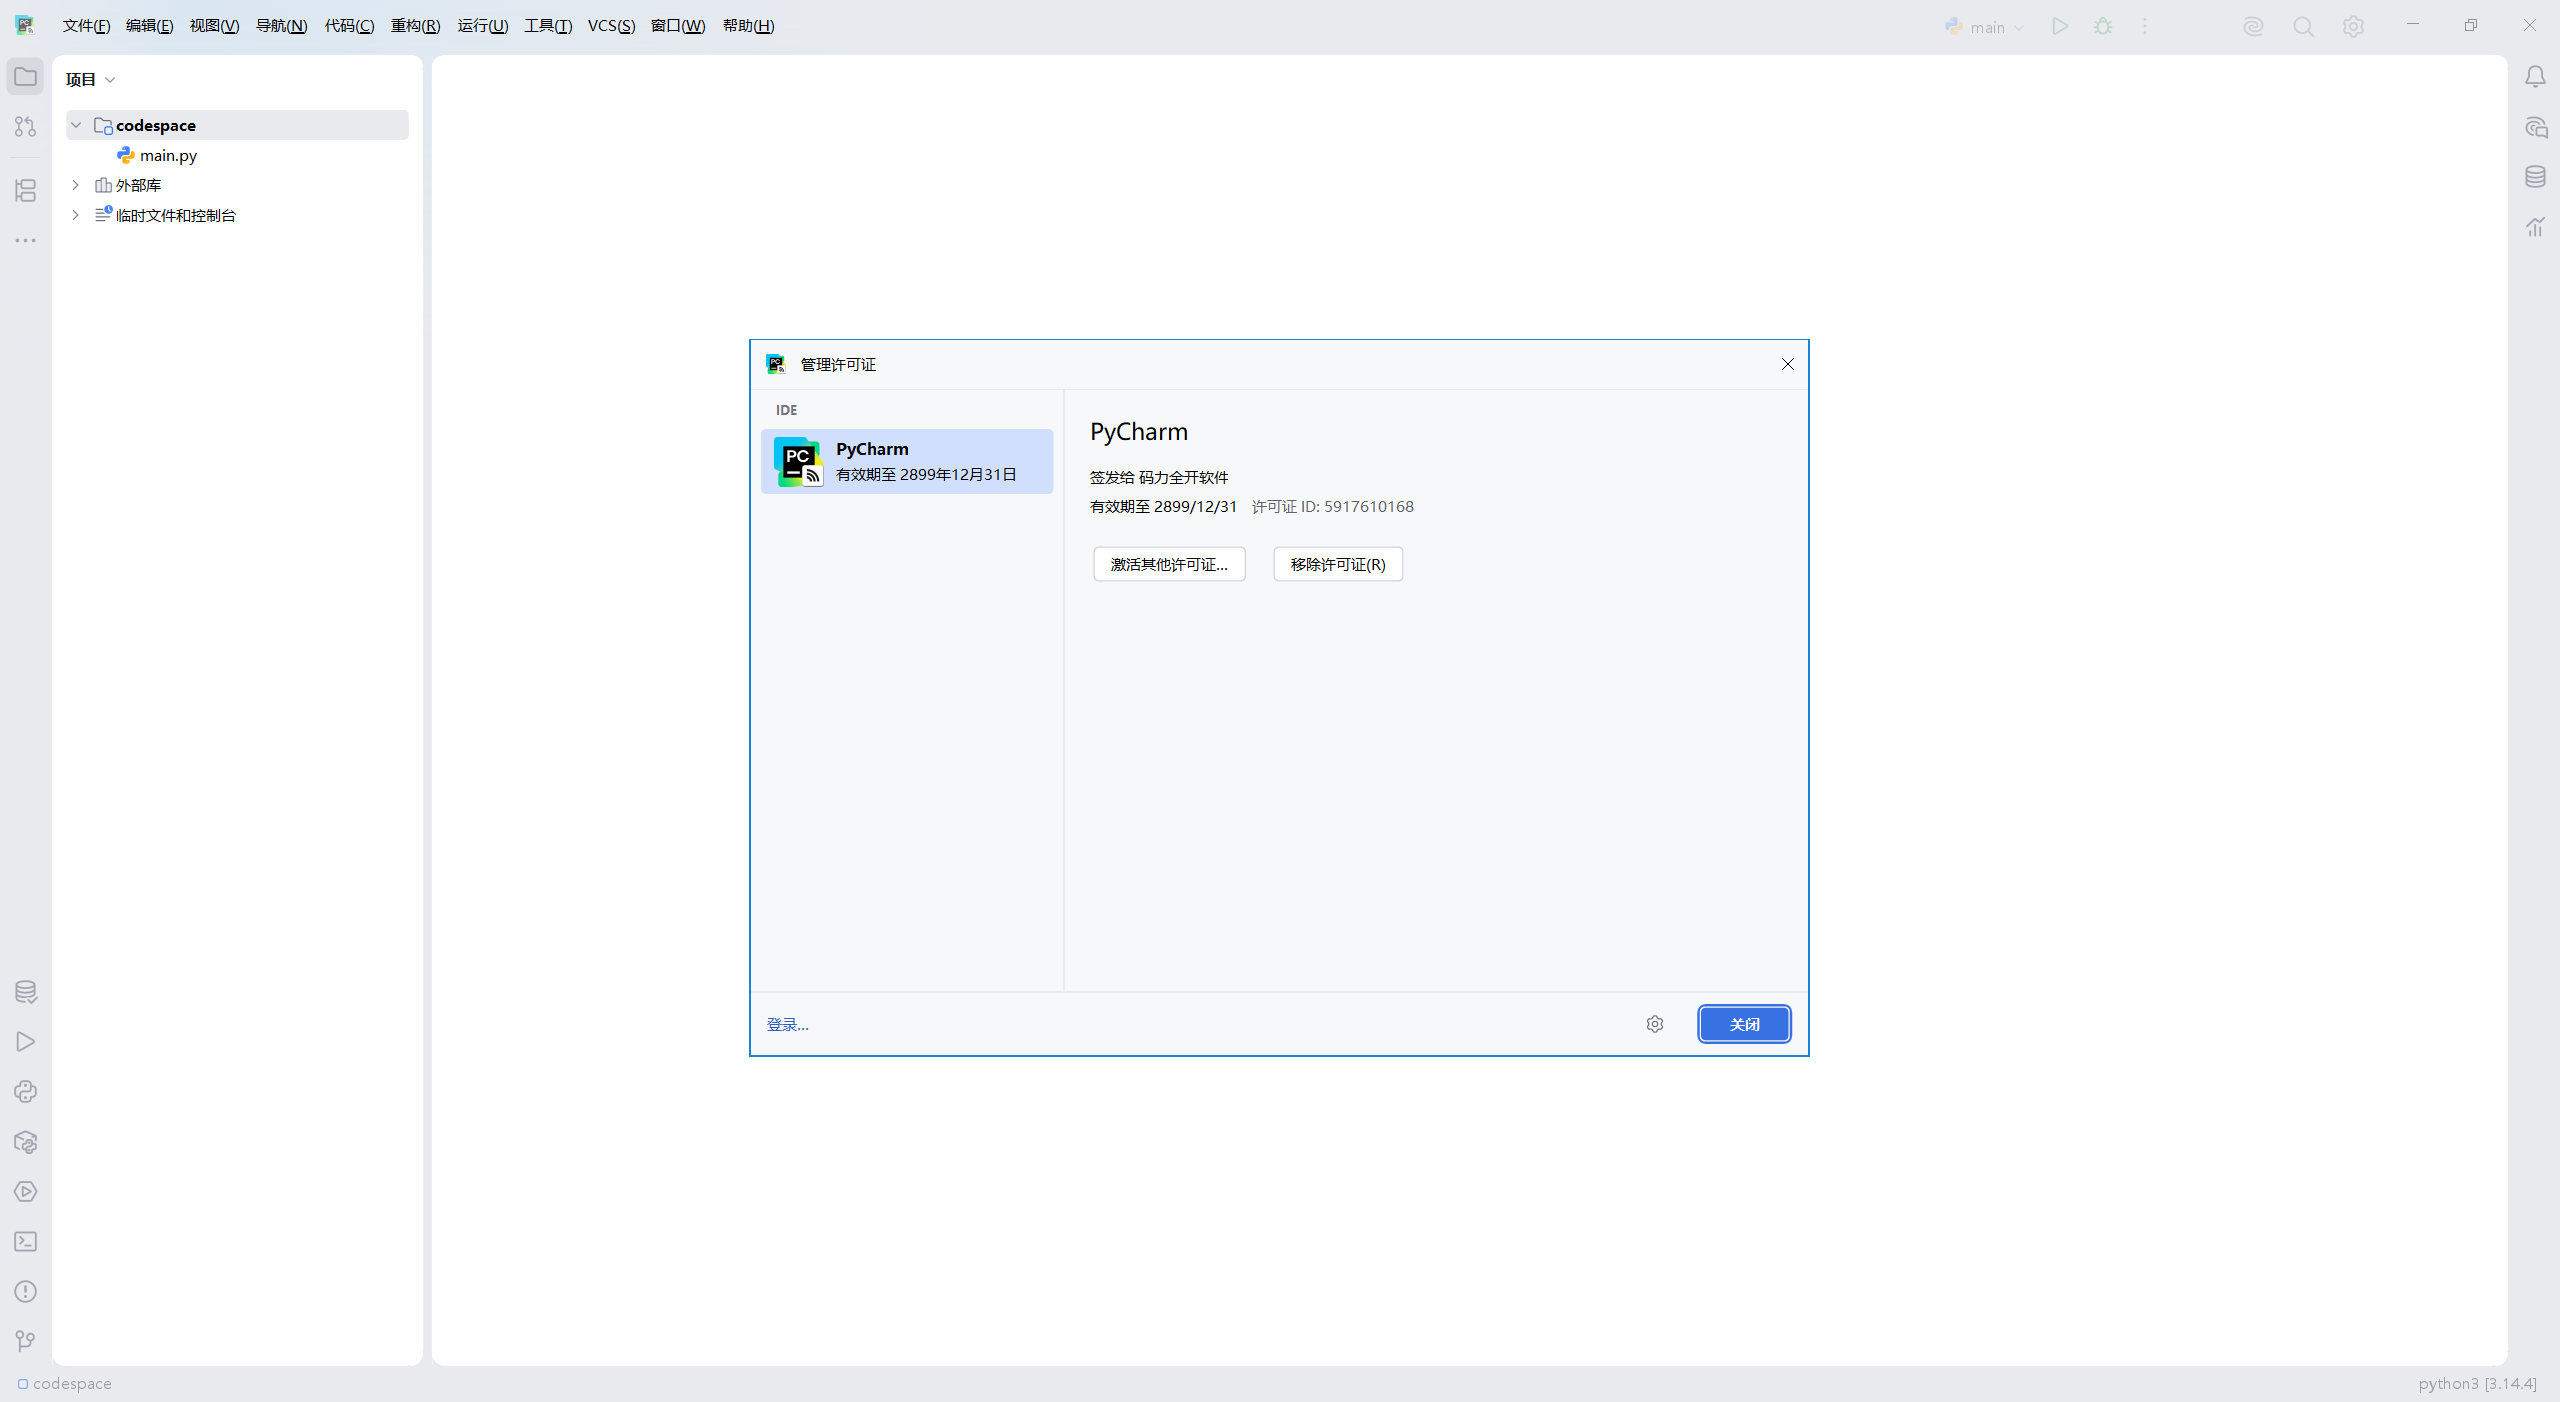Click the 签发给 码力全开软件 text

[x=1159, y=478]
